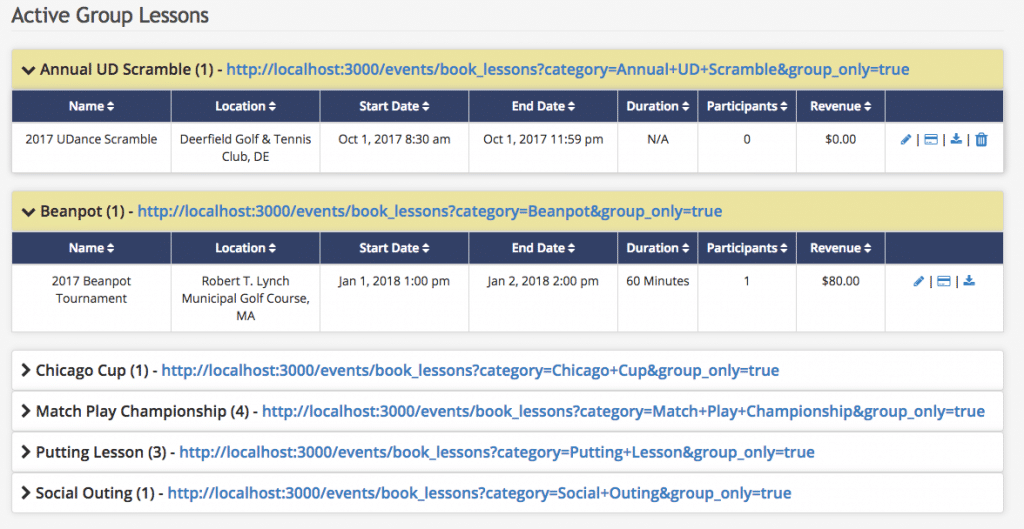Sort Annual UD Scramble table by Start Date
This screenshot has height=529, width=1024.
coord(394,106)
